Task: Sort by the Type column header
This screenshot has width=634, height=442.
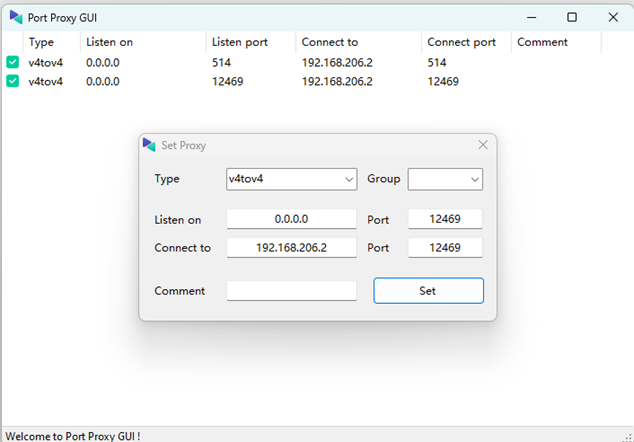Action: 42,42
